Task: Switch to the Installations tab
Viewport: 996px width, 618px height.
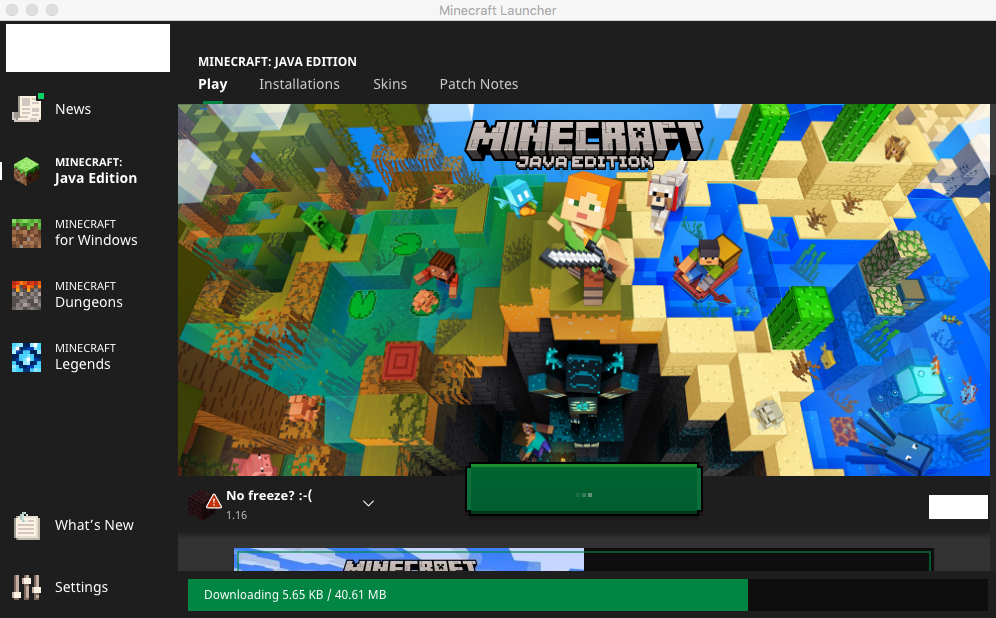Action: [299, 84]
